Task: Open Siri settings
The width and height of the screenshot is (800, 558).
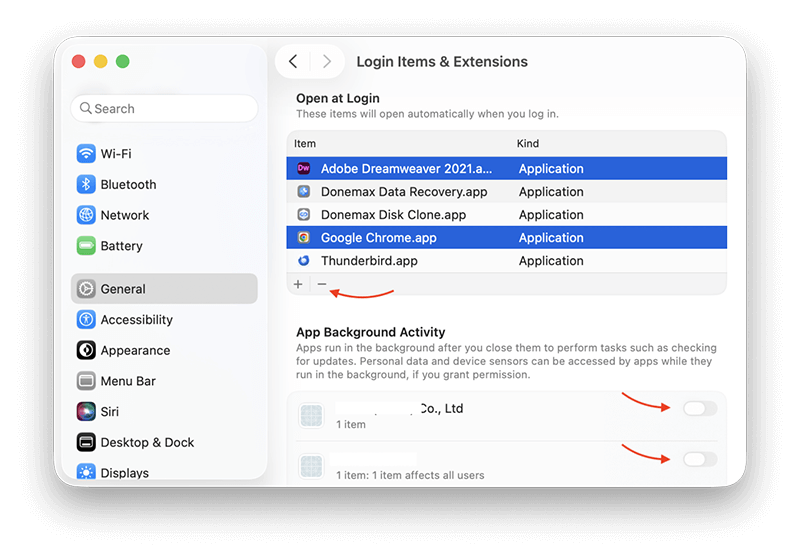Action: pyautogui.click(x=164, y=411)
